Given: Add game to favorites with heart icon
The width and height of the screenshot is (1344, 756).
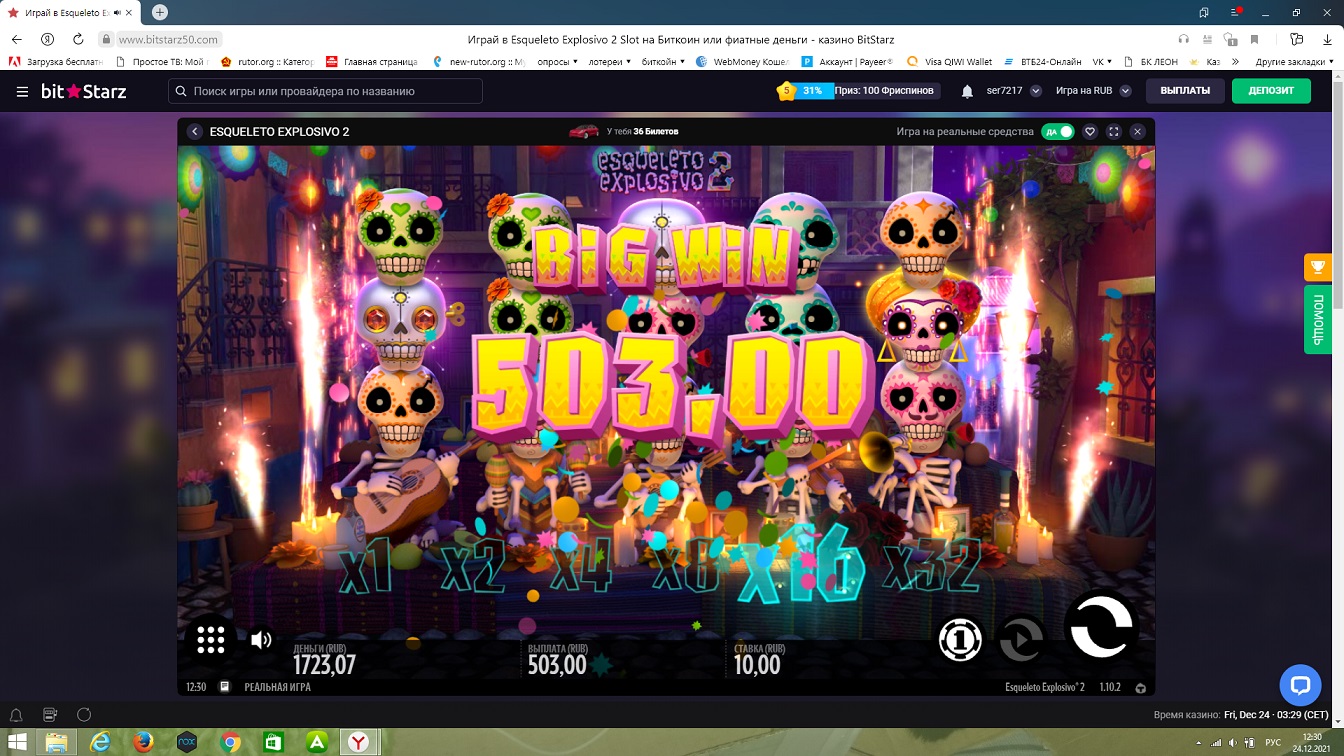Looking at the screenshot, I should (x=1090, y=132).
